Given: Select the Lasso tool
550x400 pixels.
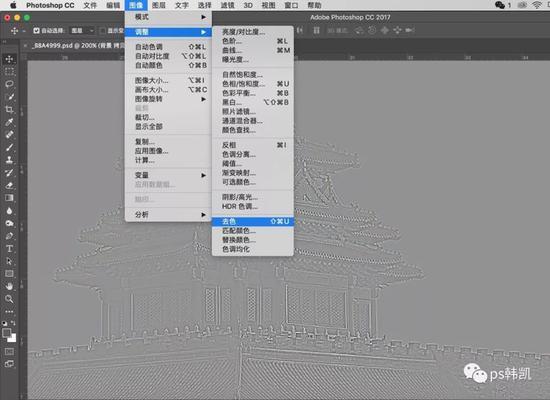Looking at the screenshot, I should pos(9,84).
